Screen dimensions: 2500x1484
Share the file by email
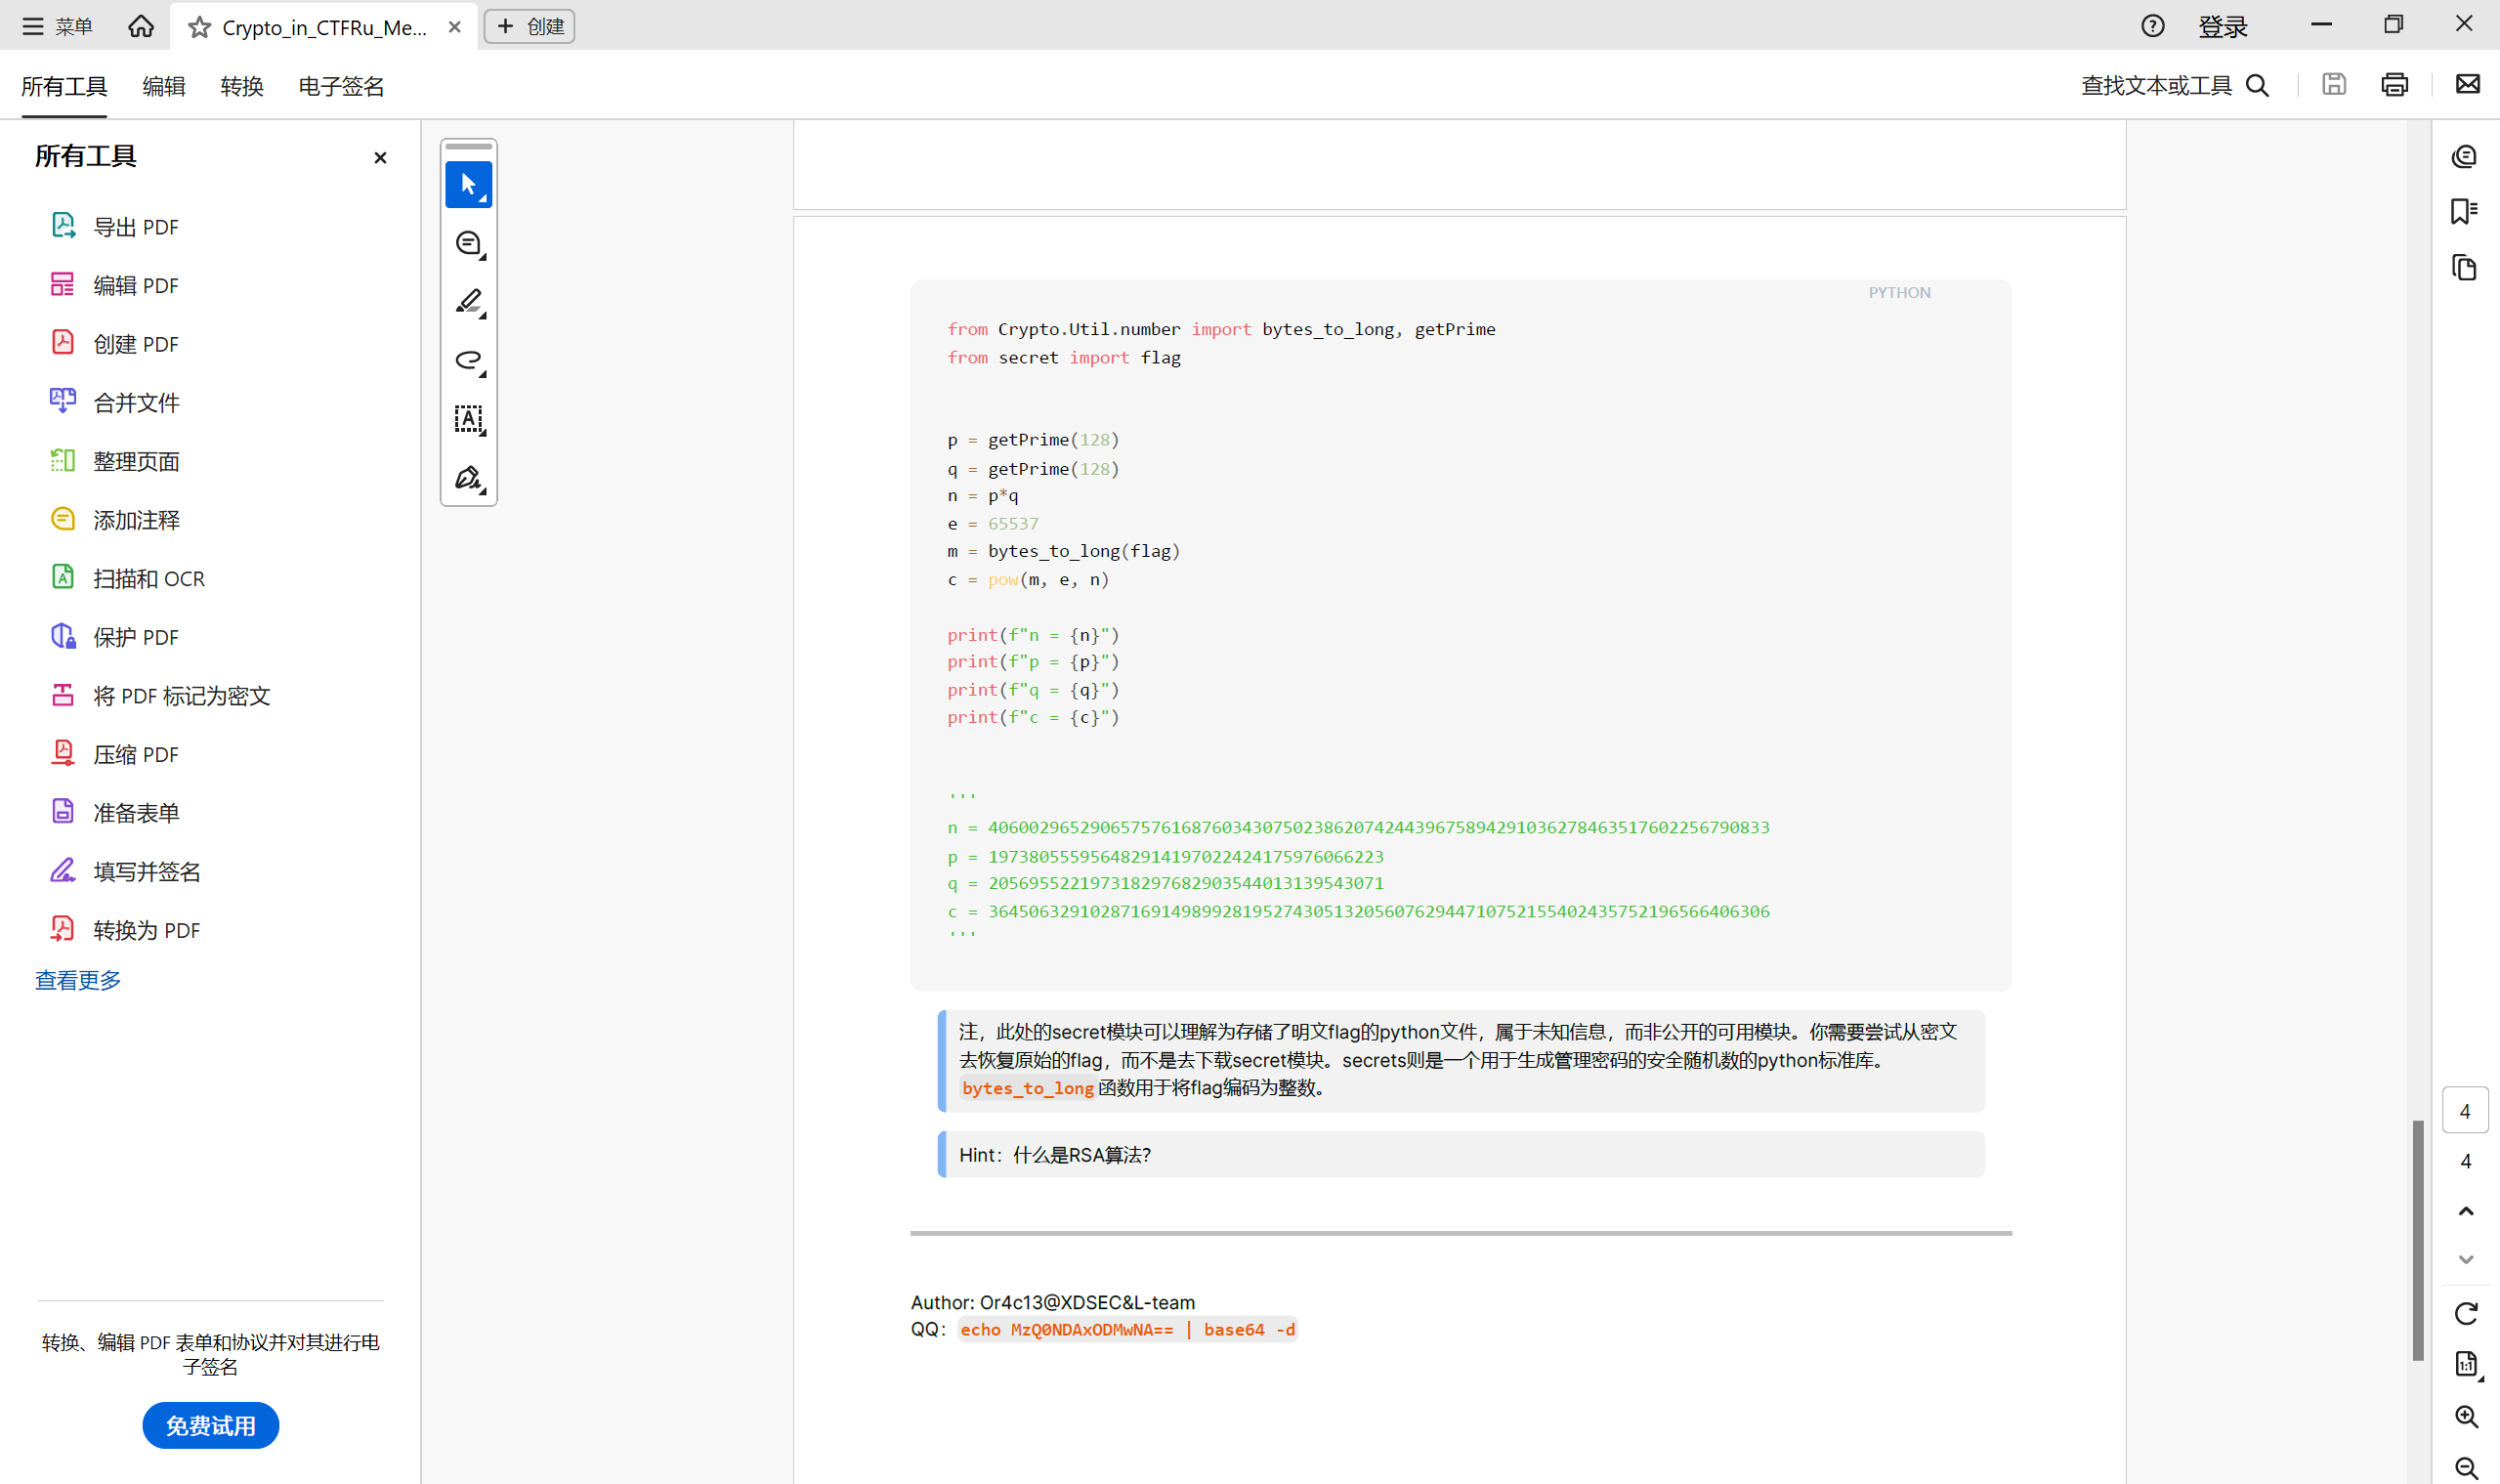pyautogui.click(x=2467, y=85)
